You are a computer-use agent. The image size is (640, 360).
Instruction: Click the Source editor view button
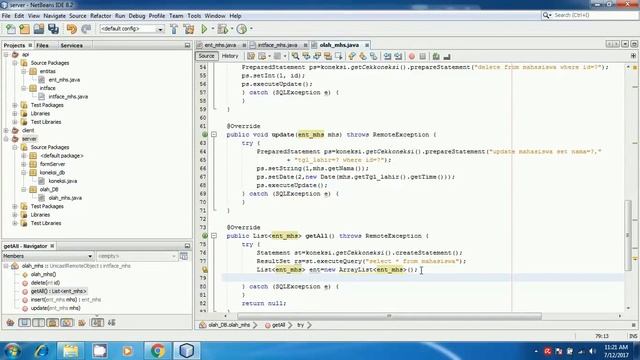pyautogui.click(x=207, y=56)
